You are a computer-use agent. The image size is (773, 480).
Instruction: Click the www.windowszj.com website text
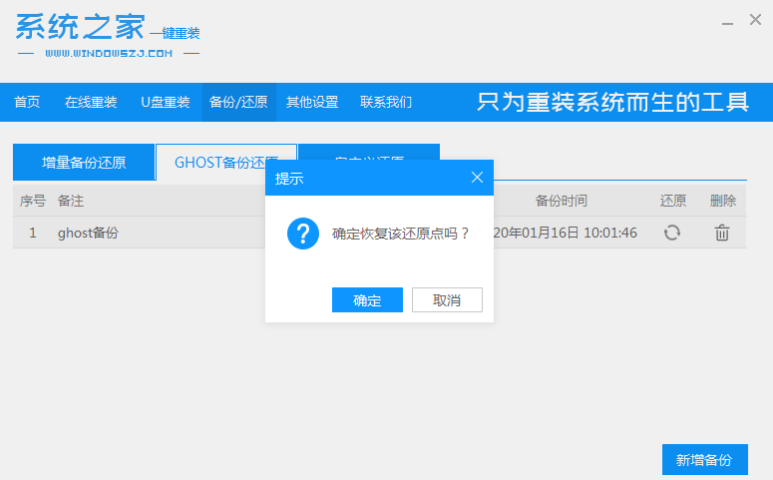coord(109,53)
